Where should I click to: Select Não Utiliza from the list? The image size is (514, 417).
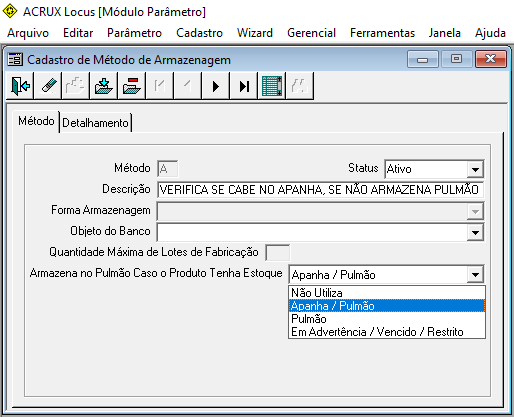tap(387, 293)
